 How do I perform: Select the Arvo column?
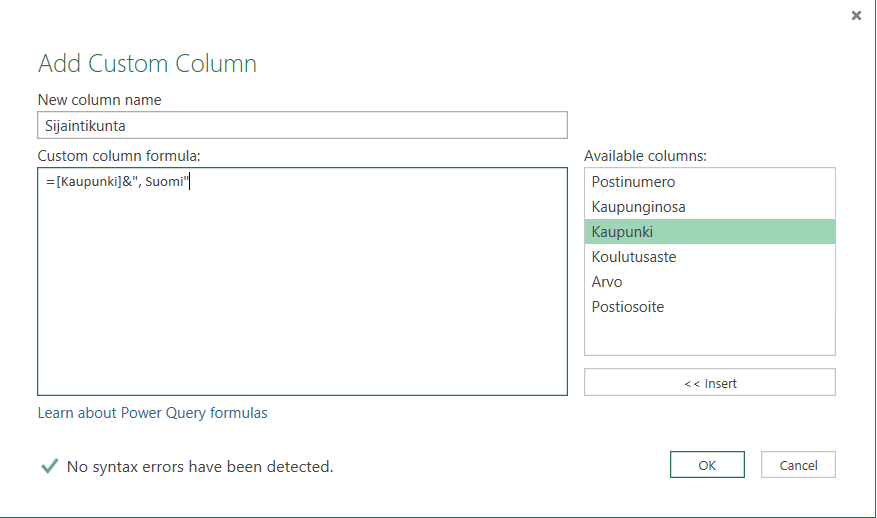pyautogui.click(x=607, y=282)
